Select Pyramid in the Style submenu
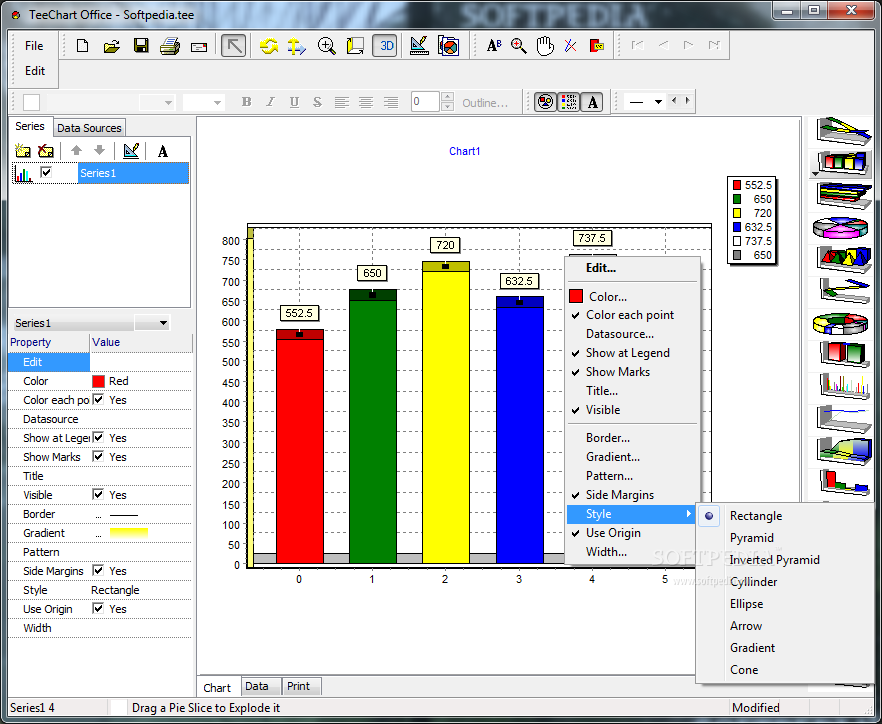 pos(752,538)
